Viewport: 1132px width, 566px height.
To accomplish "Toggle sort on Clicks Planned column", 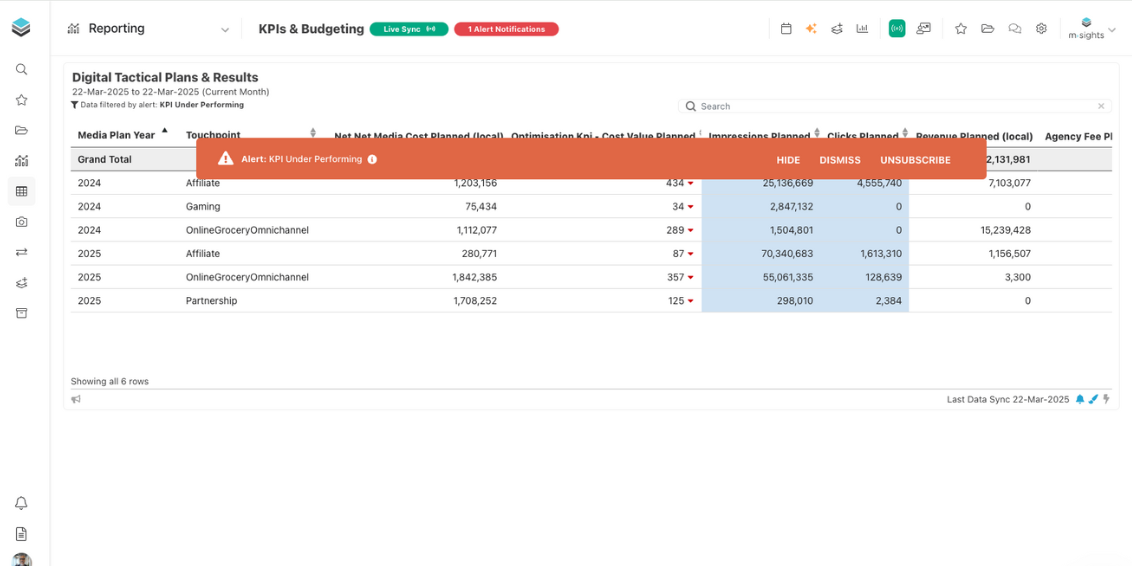I will (x=904, y=133).
